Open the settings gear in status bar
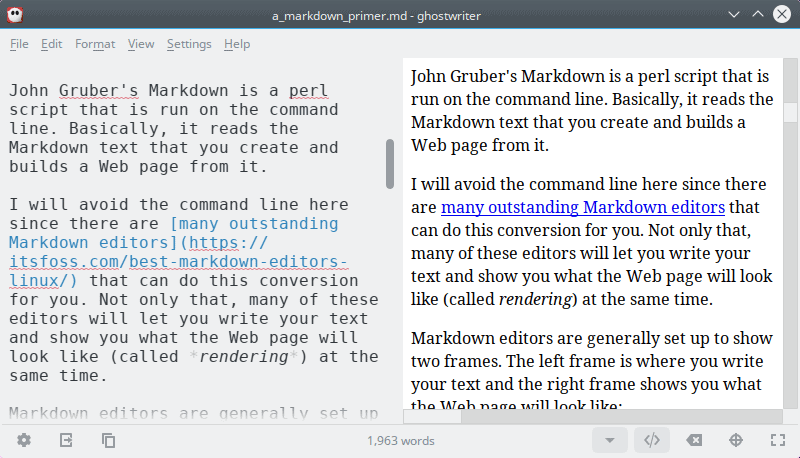Screen dimensions: 800x458 pos(24,440)
